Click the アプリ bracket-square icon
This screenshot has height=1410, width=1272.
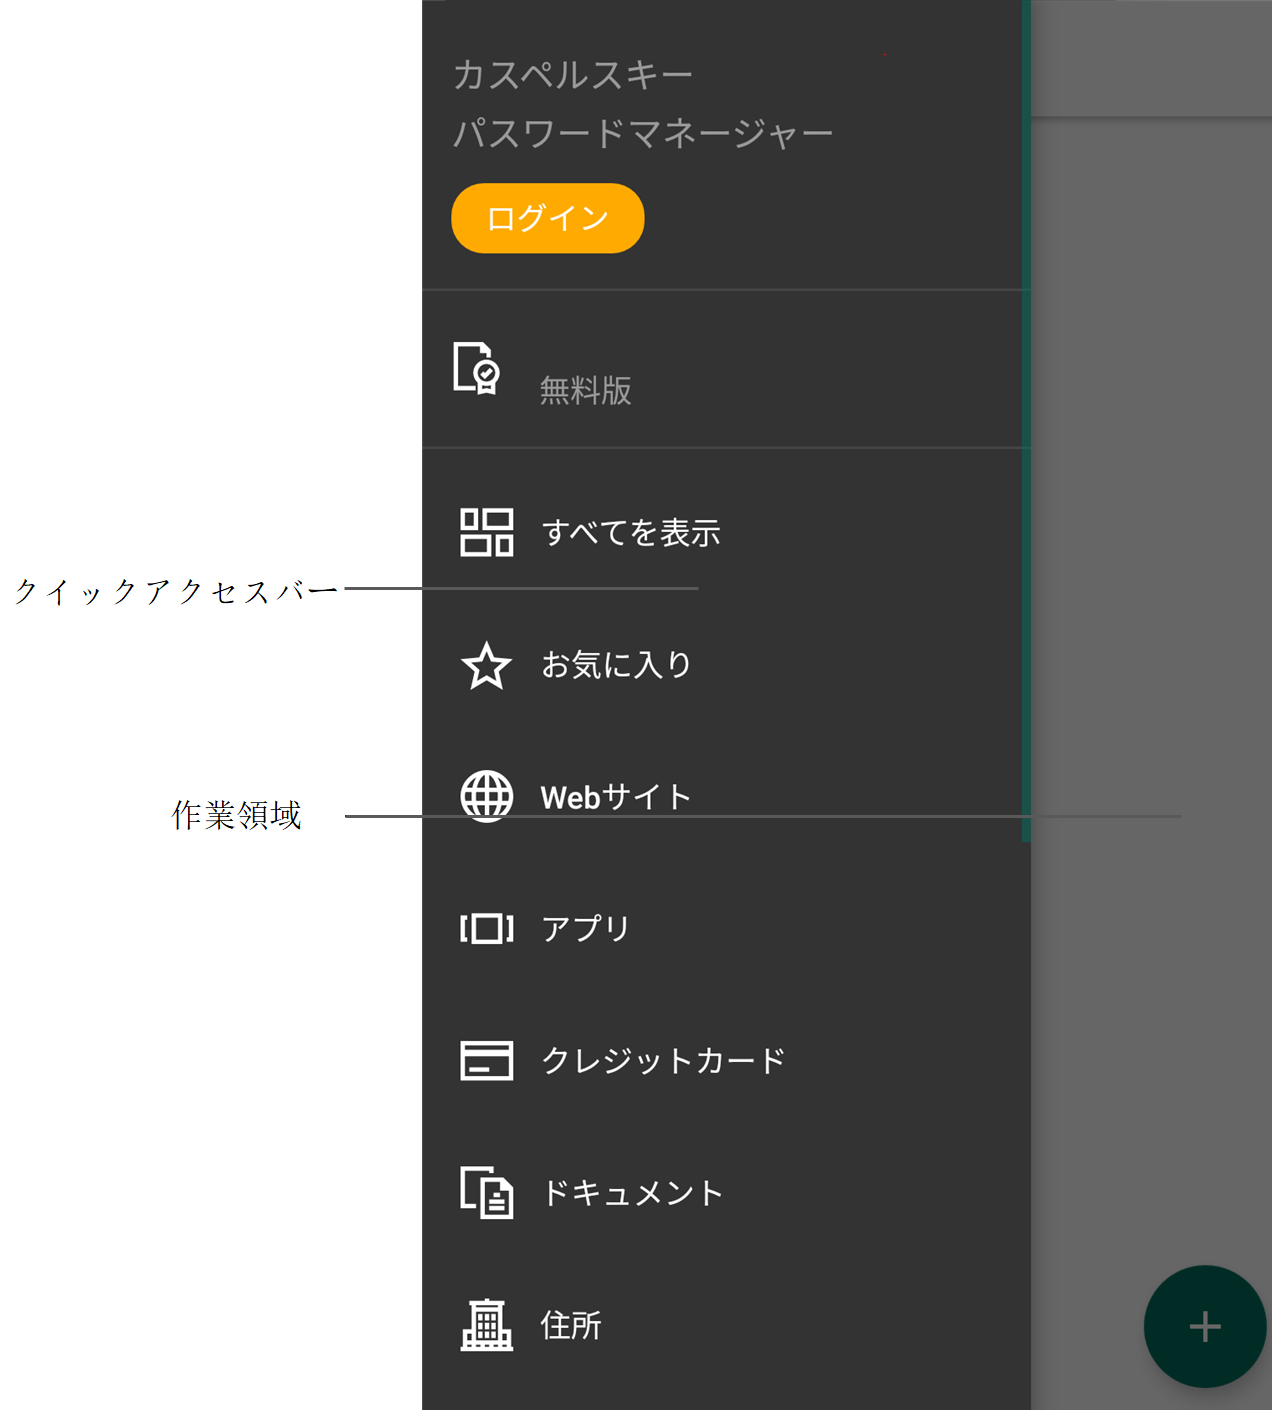[x=486, y=929]
